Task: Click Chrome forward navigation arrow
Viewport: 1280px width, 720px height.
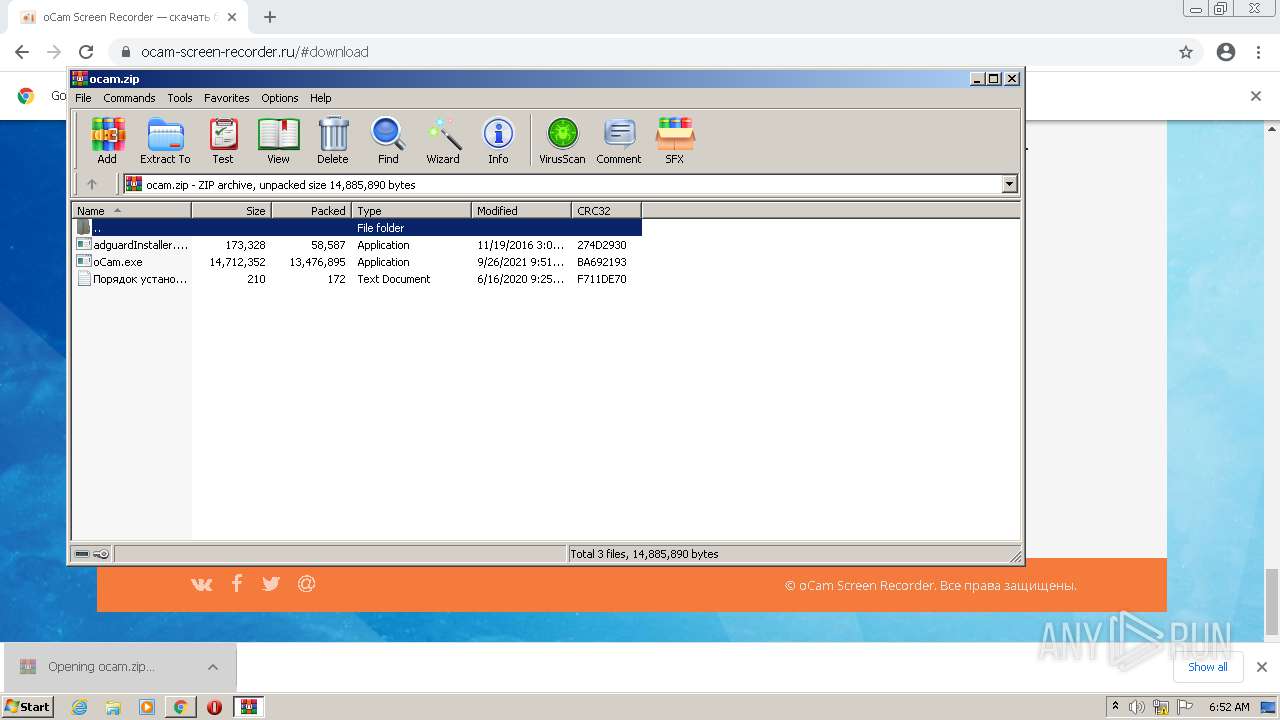Action: (x=54, y=52)
